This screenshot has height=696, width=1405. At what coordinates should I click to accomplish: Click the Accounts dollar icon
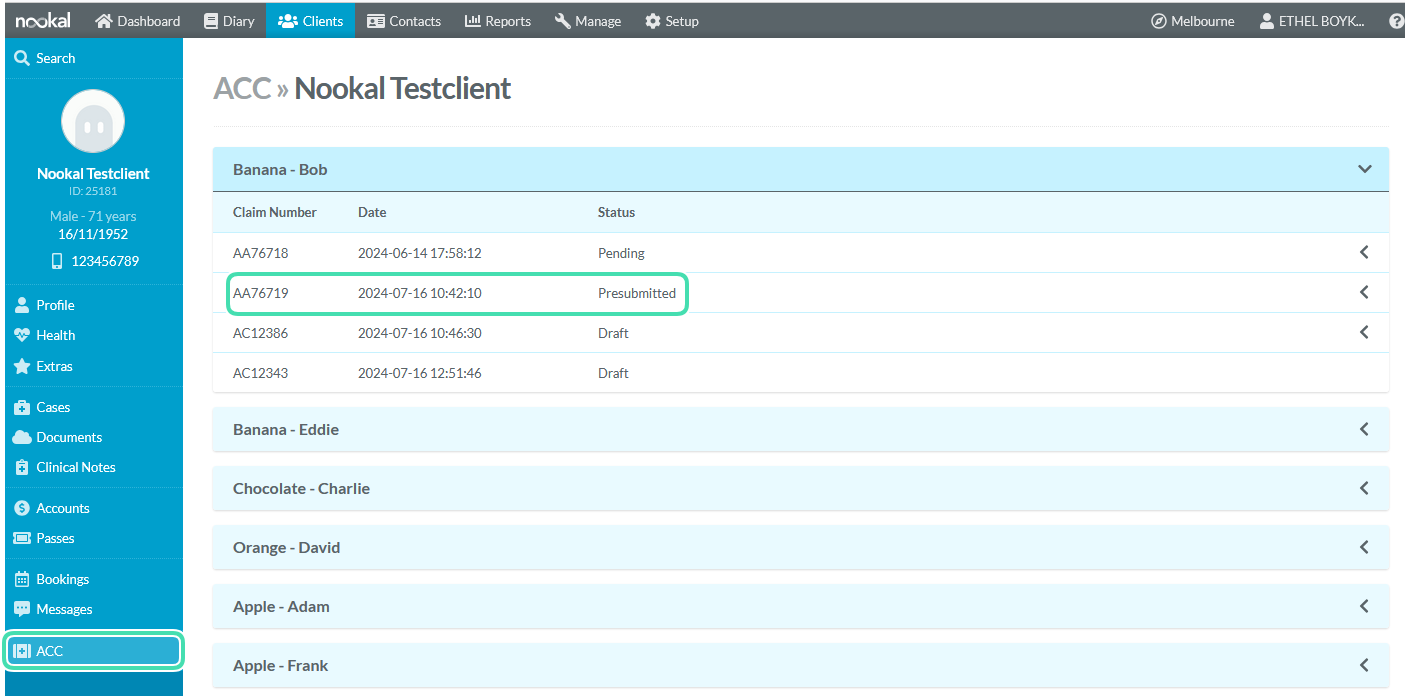(x=22, y=508)
